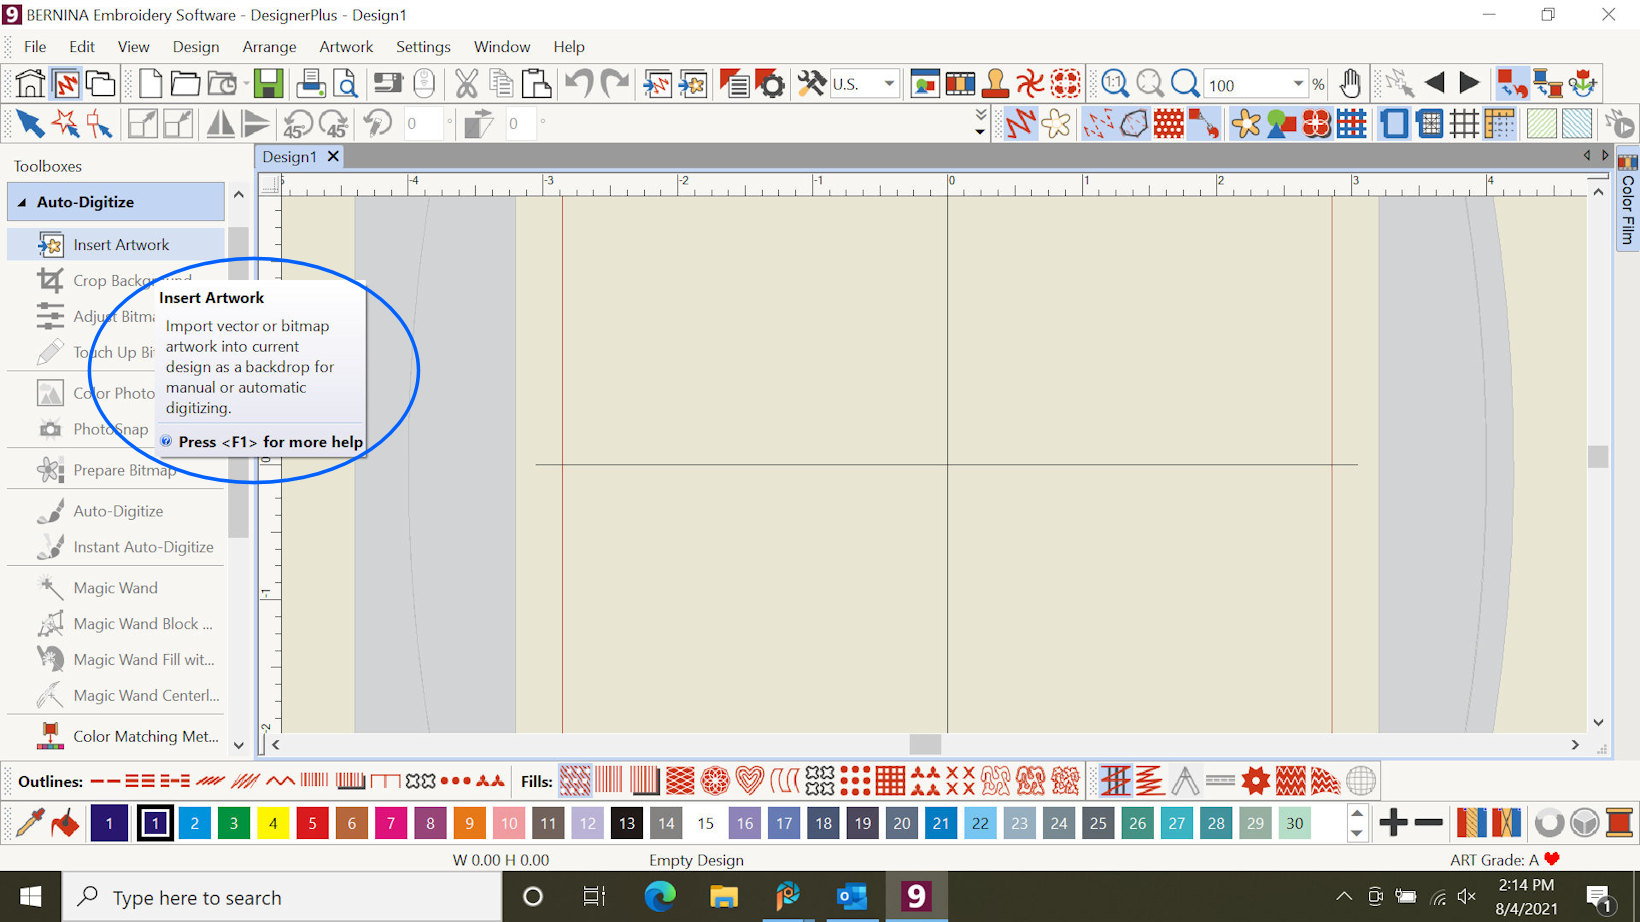Toggle the grid display icon
This screenshot has height=922, width=1640.
[x=1464, y=124]
